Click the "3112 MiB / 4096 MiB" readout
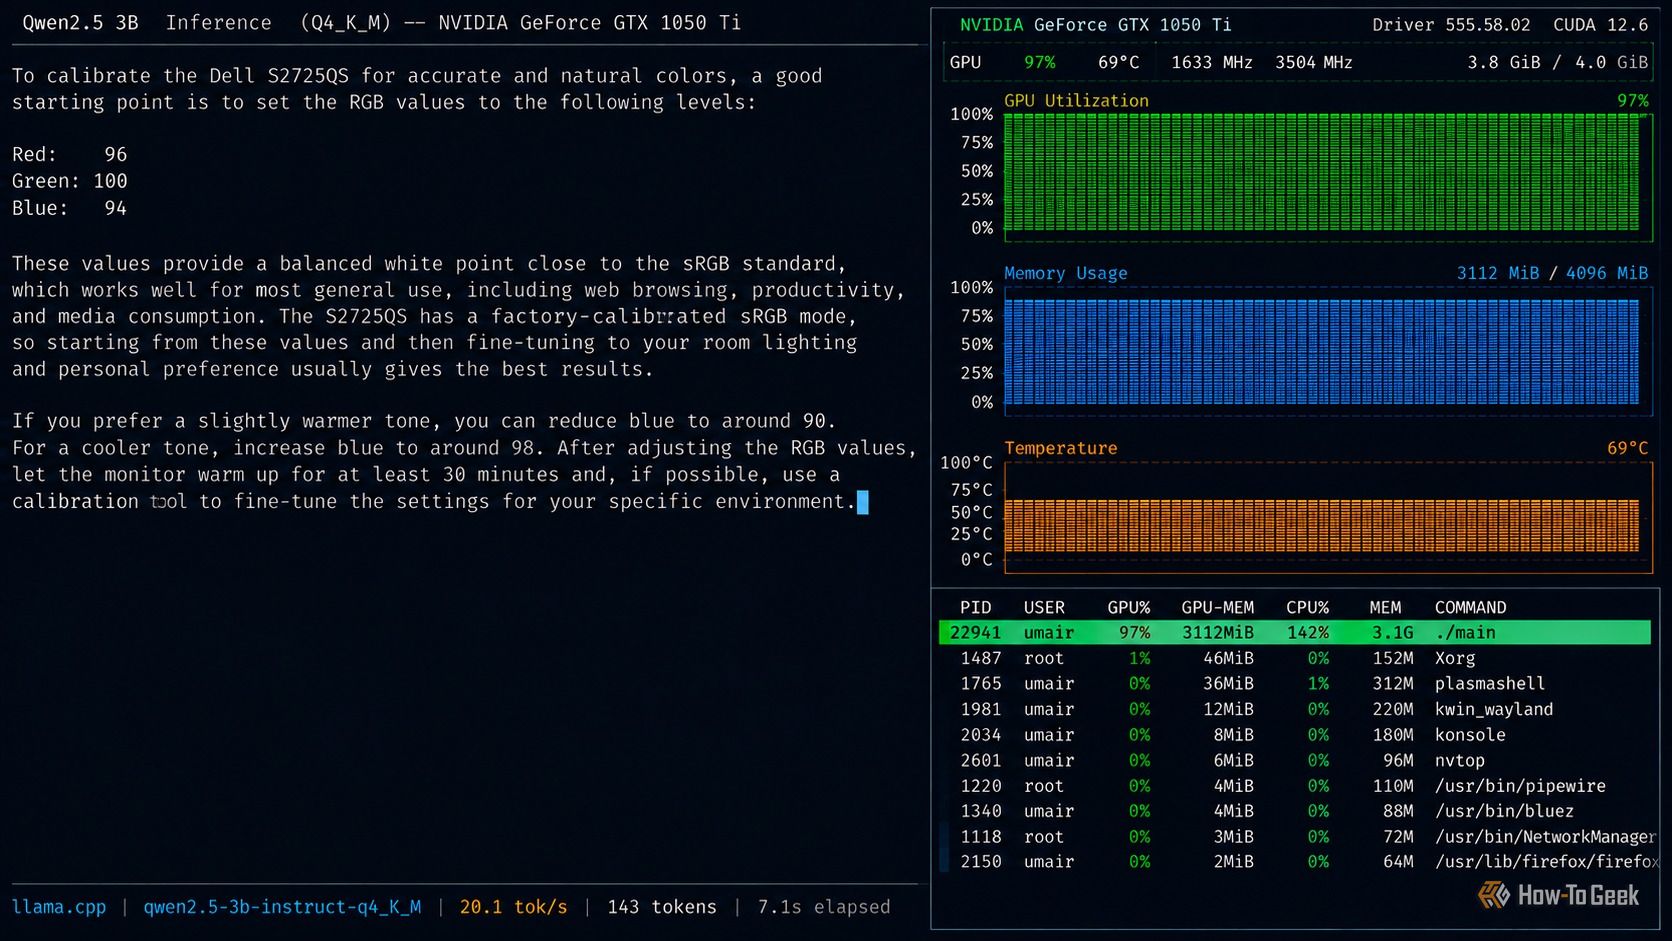The width and height of the screenshot is (1672, 941). click(1552, 273)
